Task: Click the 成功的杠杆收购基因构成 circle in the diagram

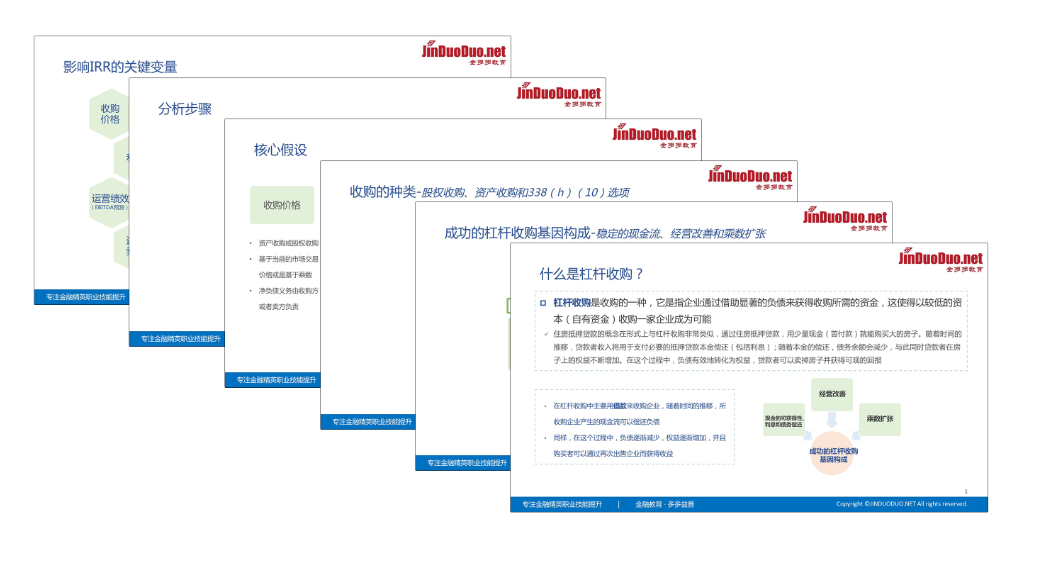Action: click(833, 455)
